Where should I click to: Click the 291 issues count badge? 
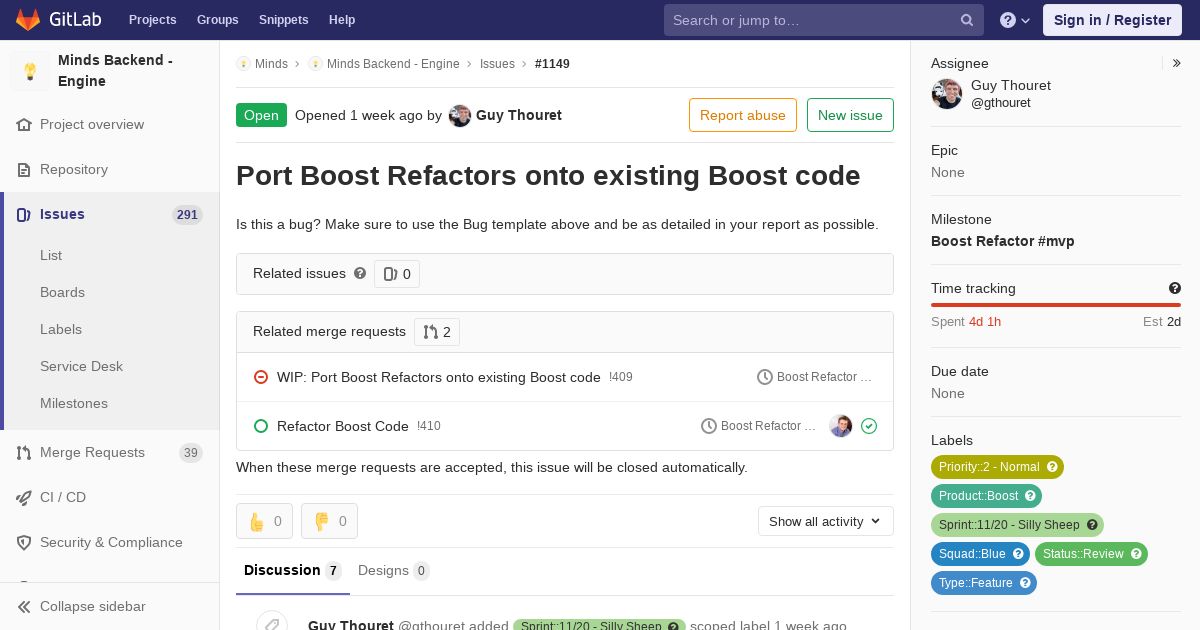[x=187, y=215]
